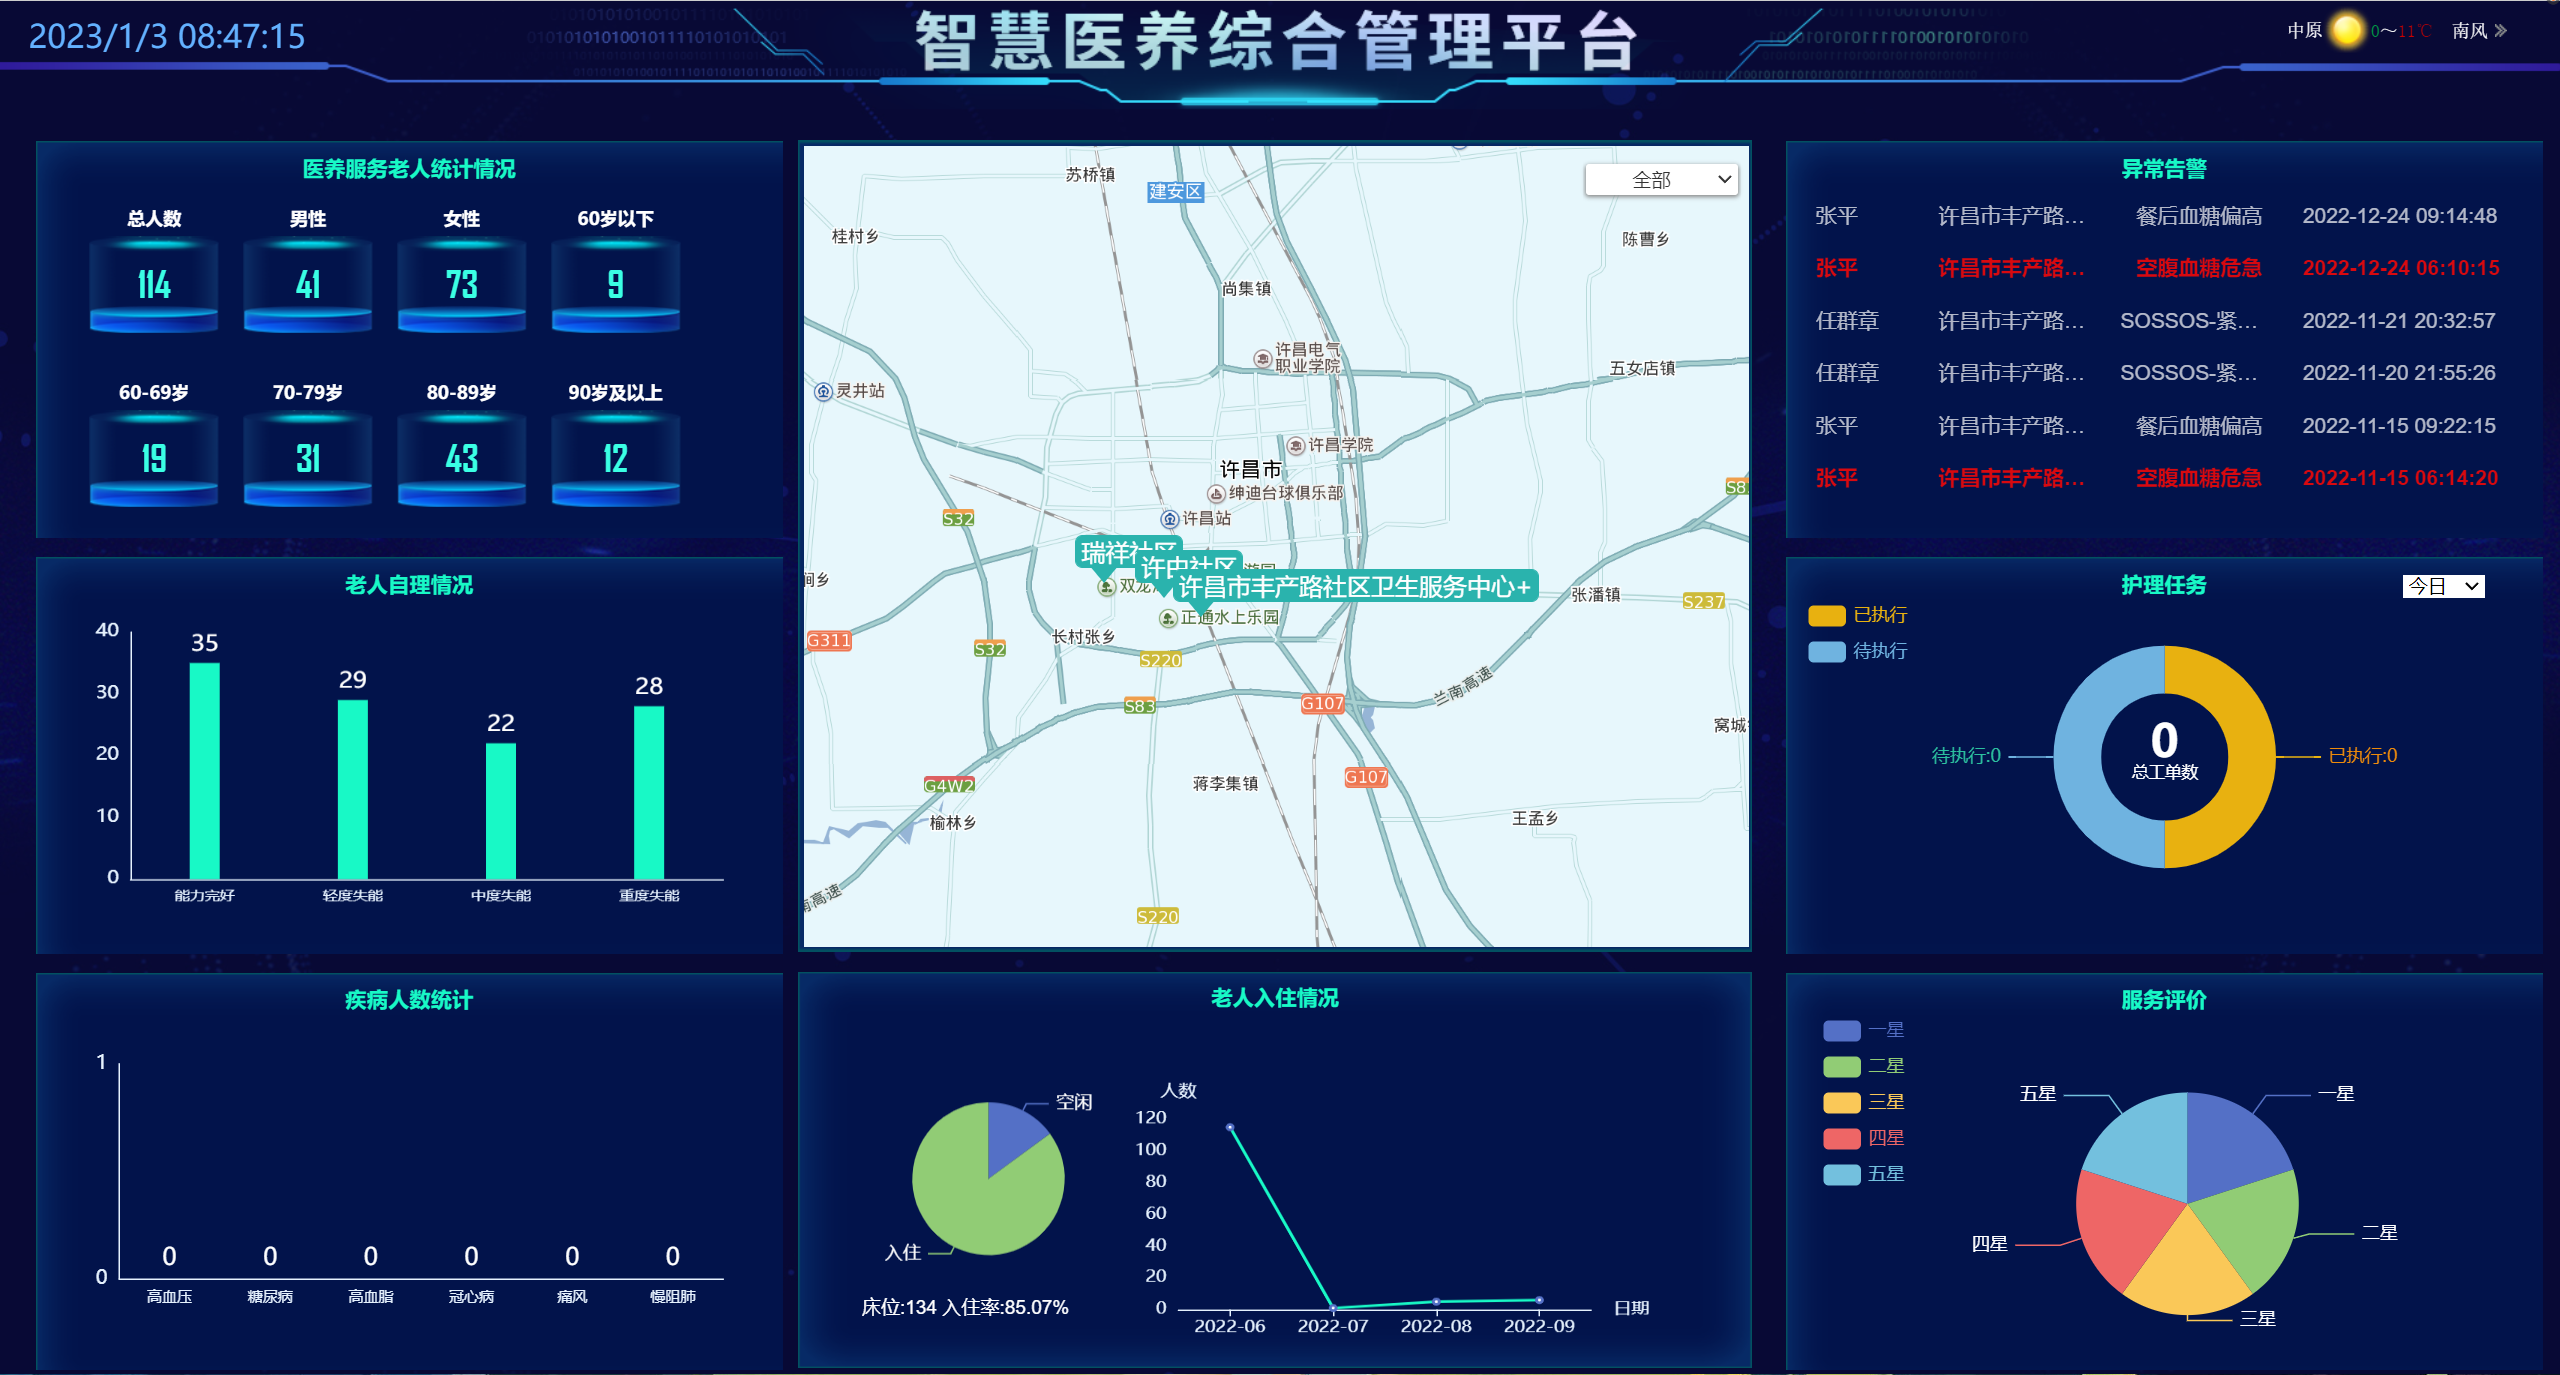This screenshot has width=2560, height=1375.
Task: Click the wind direction arrows icon
Action: tap(2501, 31)
